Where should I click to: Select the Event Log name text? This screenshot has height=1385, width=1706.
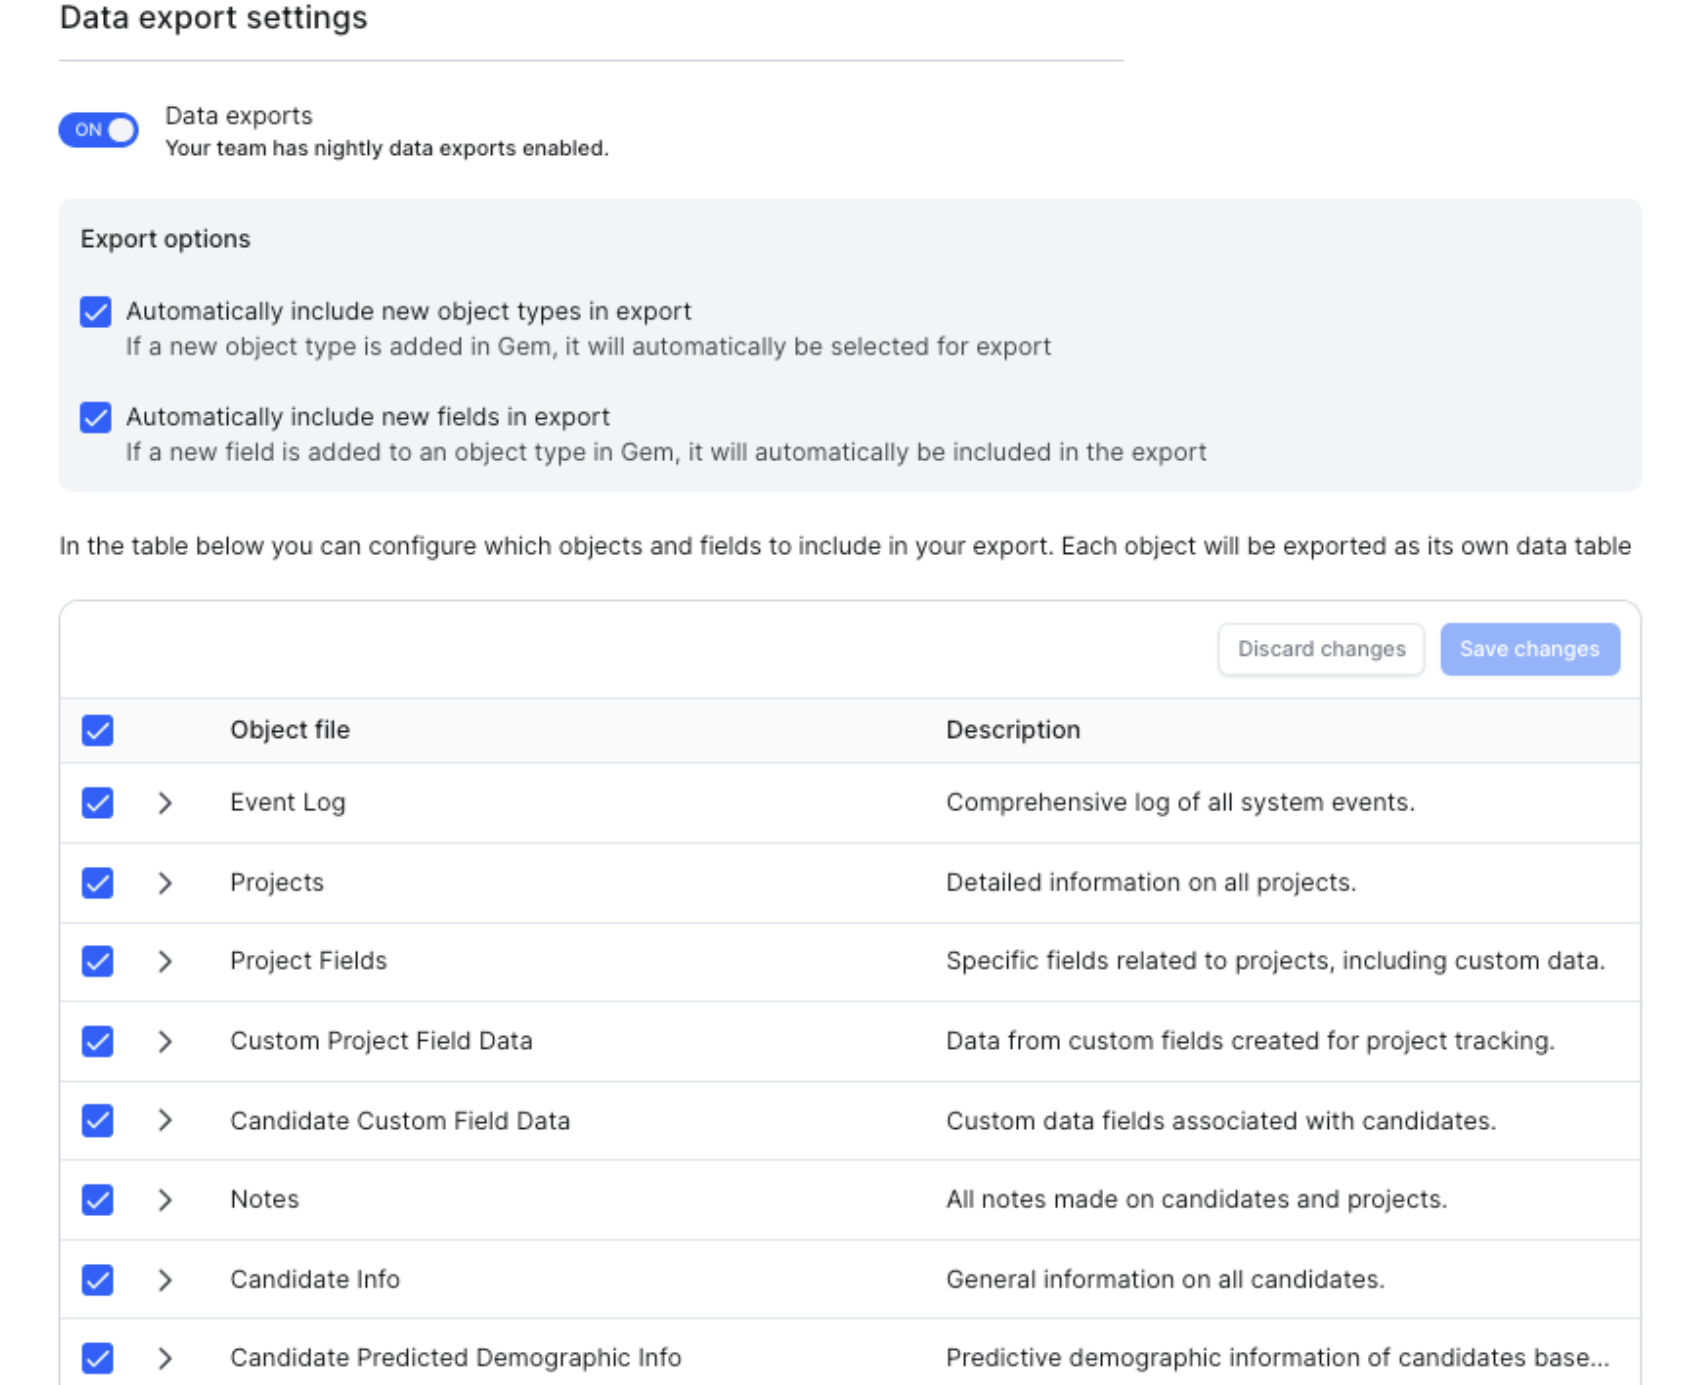pyautogui.click(x=288, y=802)
